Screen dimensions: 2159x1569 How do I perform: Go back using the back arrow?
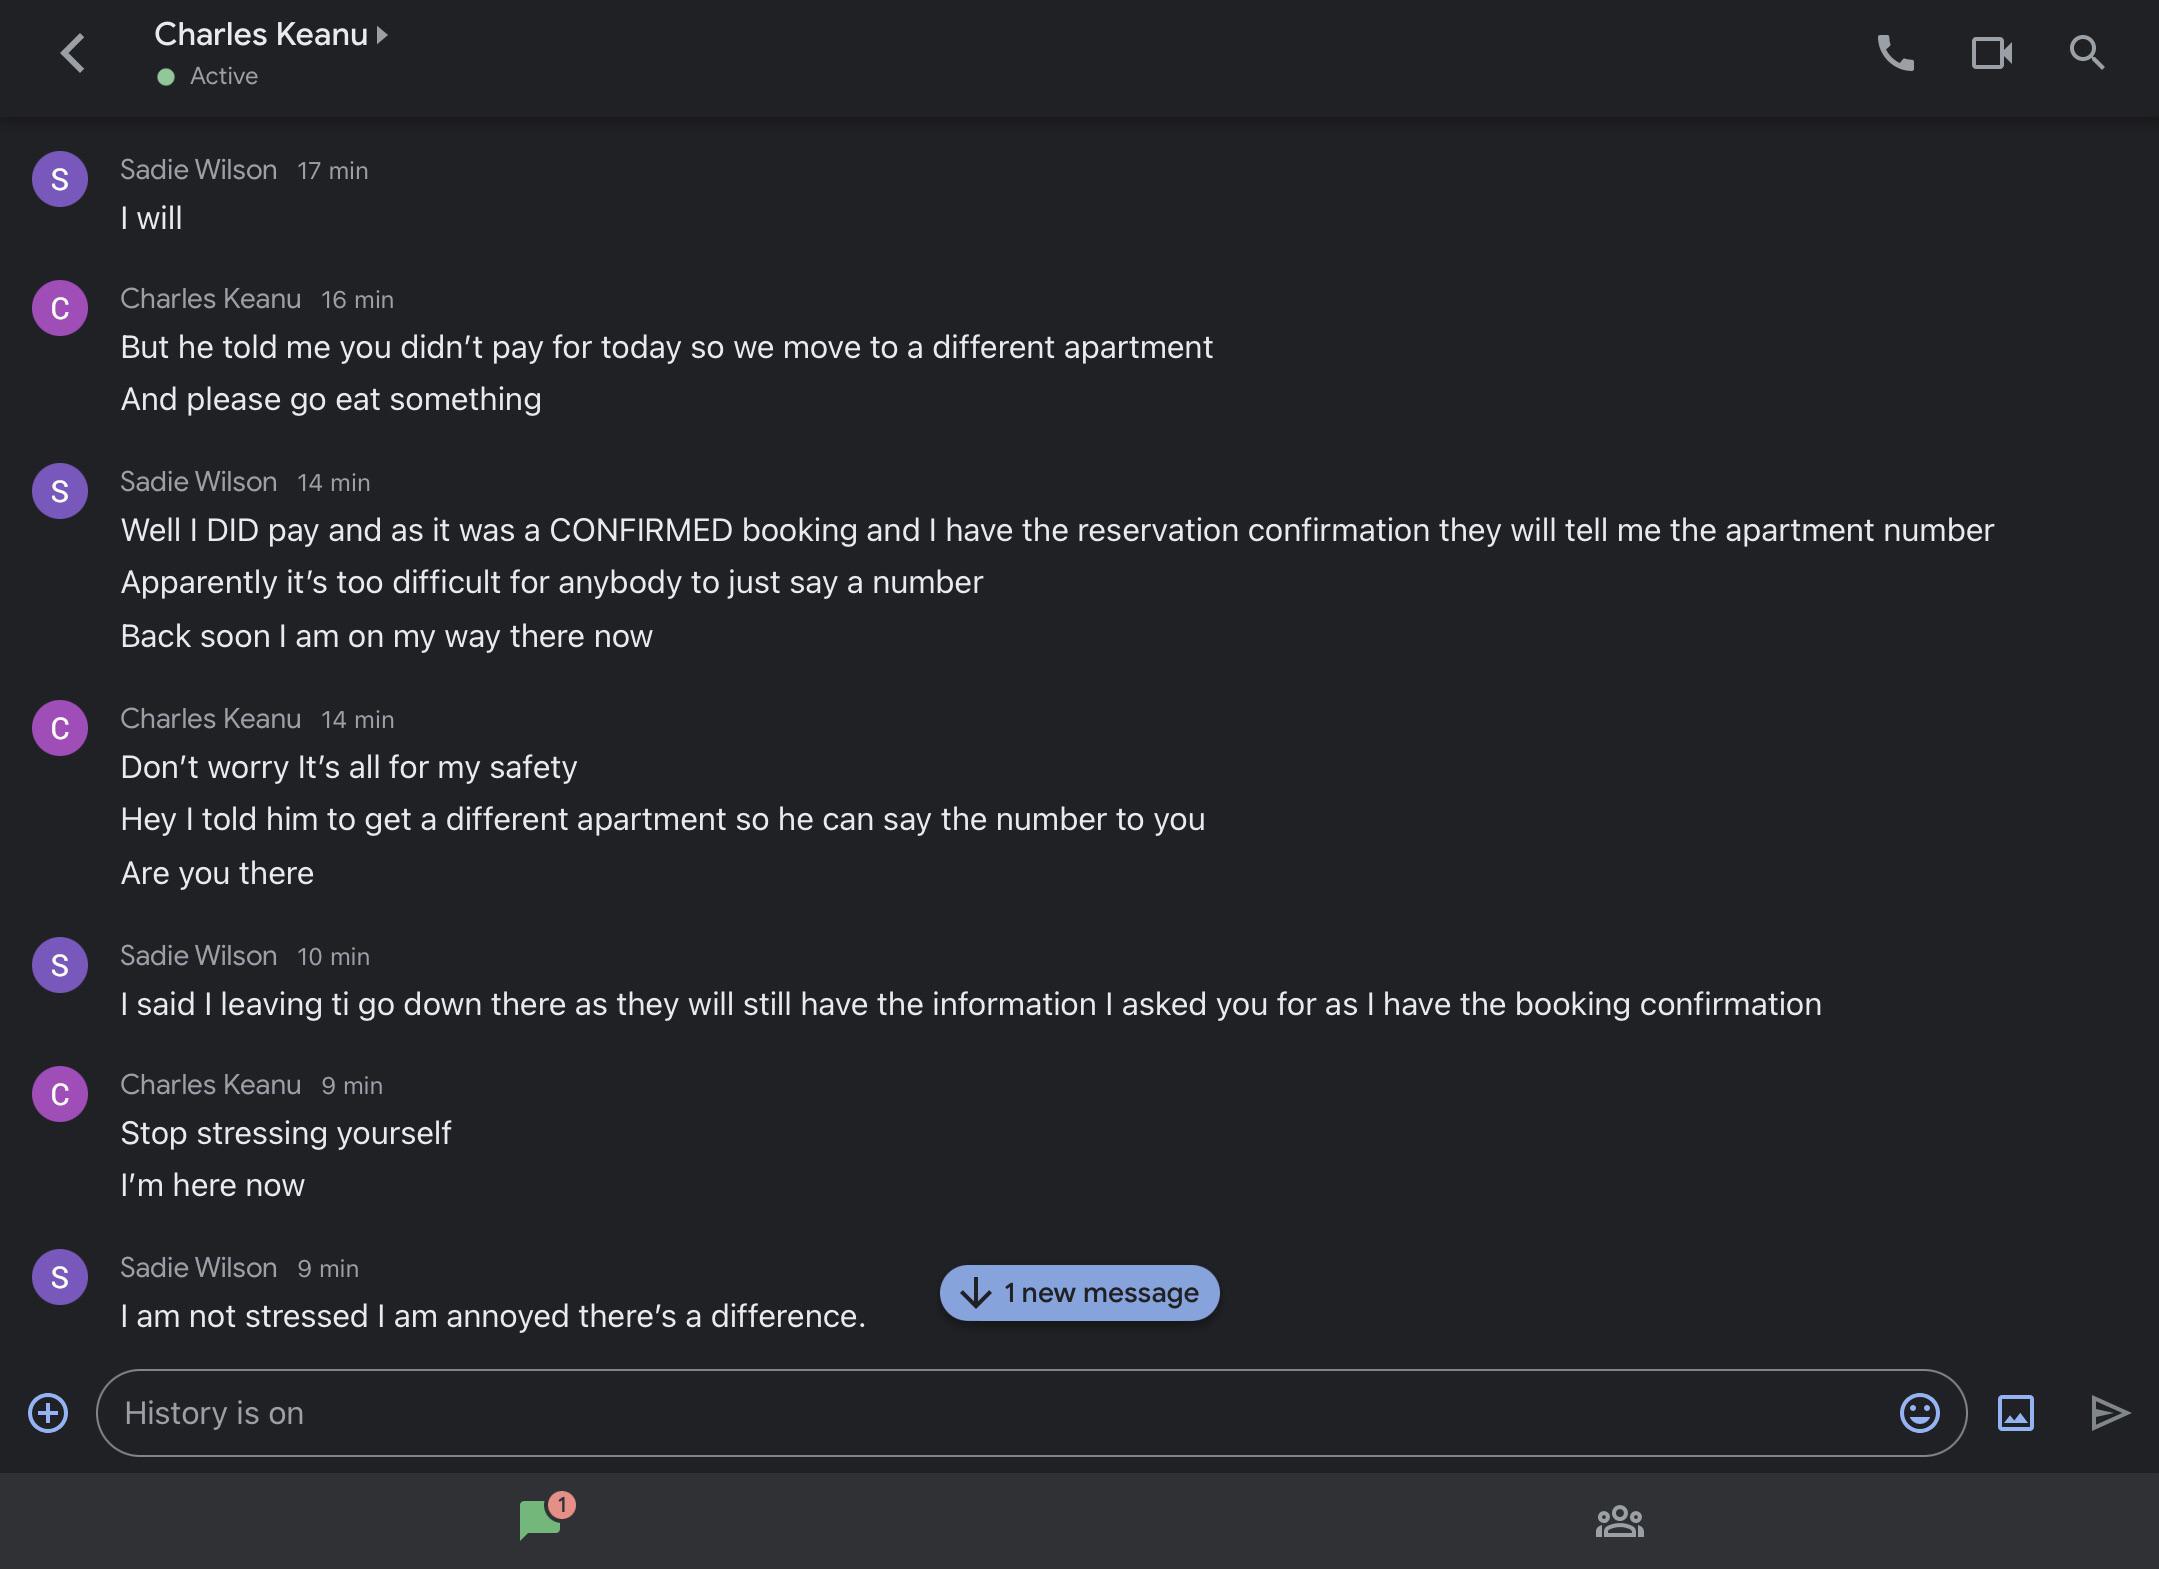pos(72,54)
